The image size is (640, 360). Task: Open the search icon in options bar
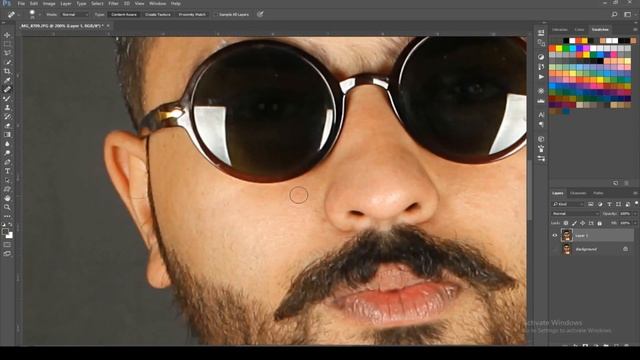615,14
